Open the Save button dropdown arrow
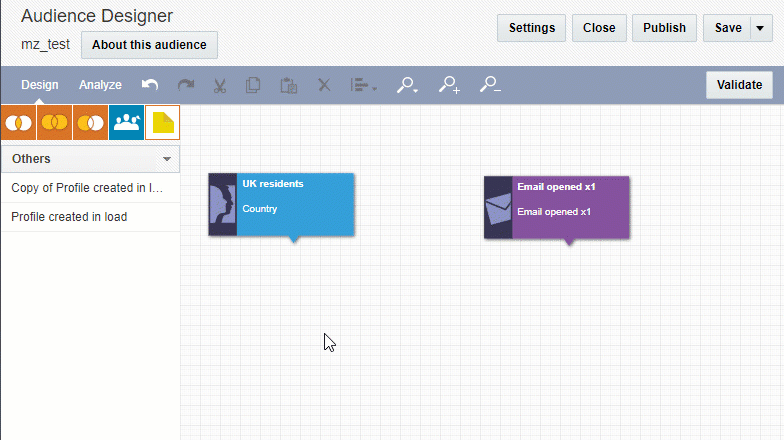The width and height of the screenshot is (784, 440). tap(760, 28)
